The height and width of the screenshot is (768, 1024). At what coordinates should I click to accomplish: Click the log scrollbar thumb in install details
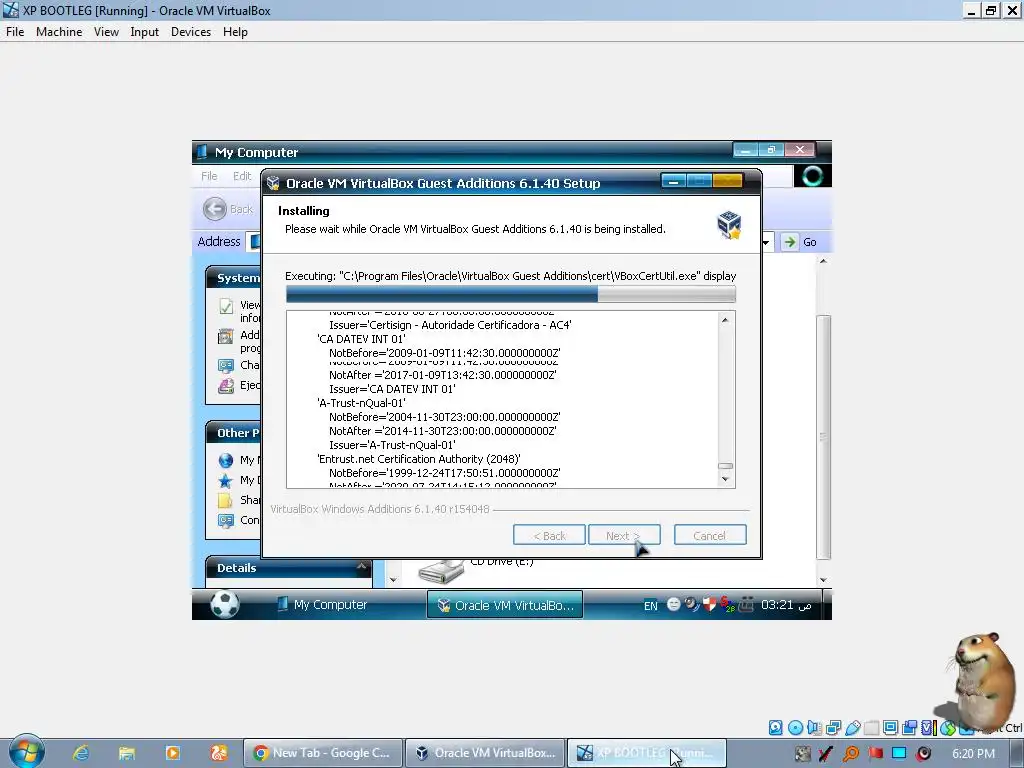(725, 466)
